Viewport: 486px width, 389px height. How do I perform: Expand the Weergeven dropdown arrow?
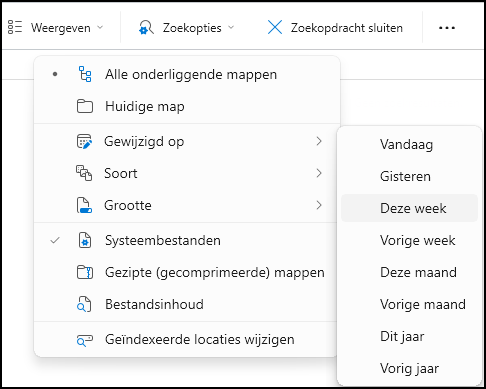(100, 27)
